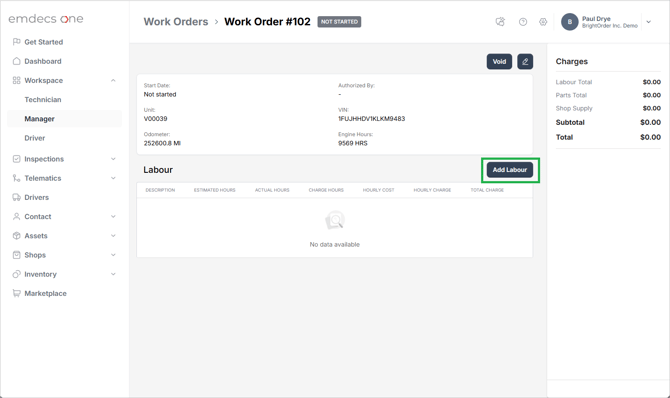This screenshot has height=398, width=670.
Task: Click the icon left of help in header
Action: 500,22
